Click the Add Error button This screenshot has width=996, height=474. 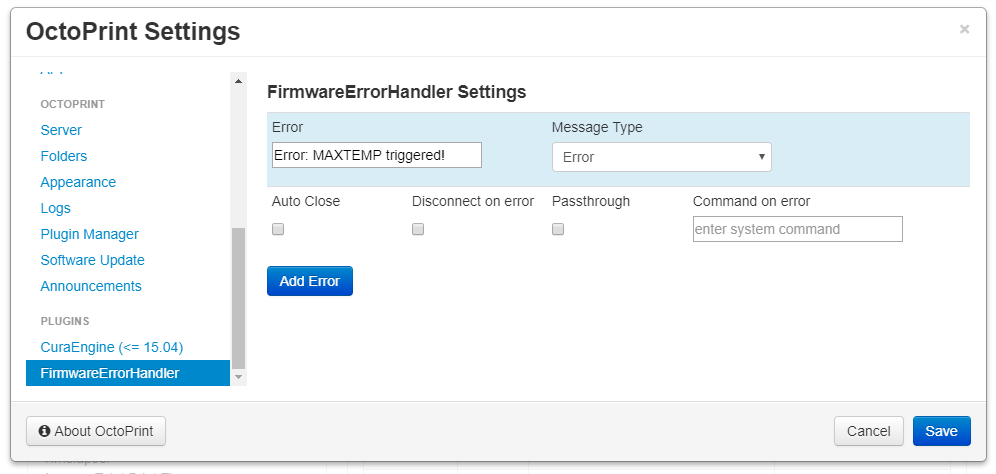(x=309, y=281)
